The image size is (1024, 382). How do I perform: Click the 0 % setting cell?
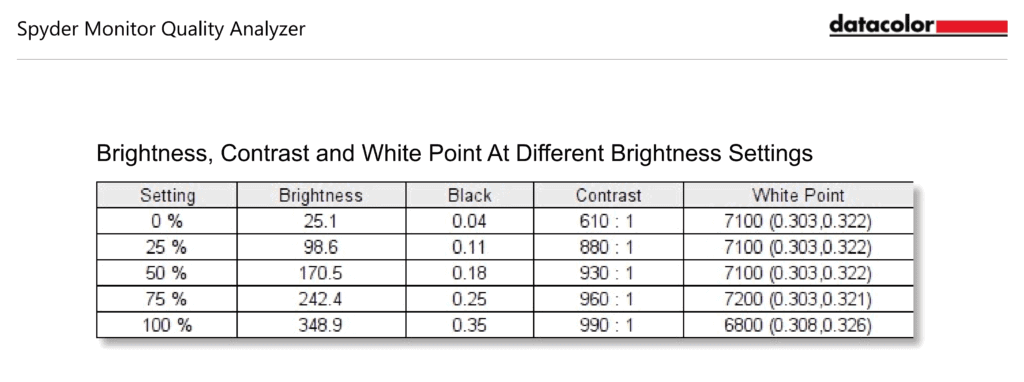(167, 221)
